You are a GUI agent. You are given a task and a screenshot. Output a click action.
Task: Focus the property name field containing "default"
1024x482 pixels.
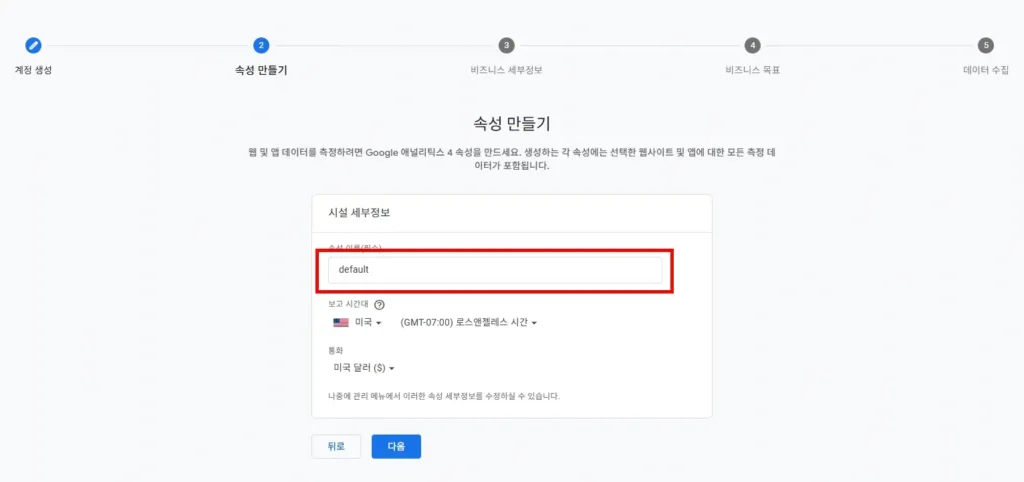pos(495,270)
